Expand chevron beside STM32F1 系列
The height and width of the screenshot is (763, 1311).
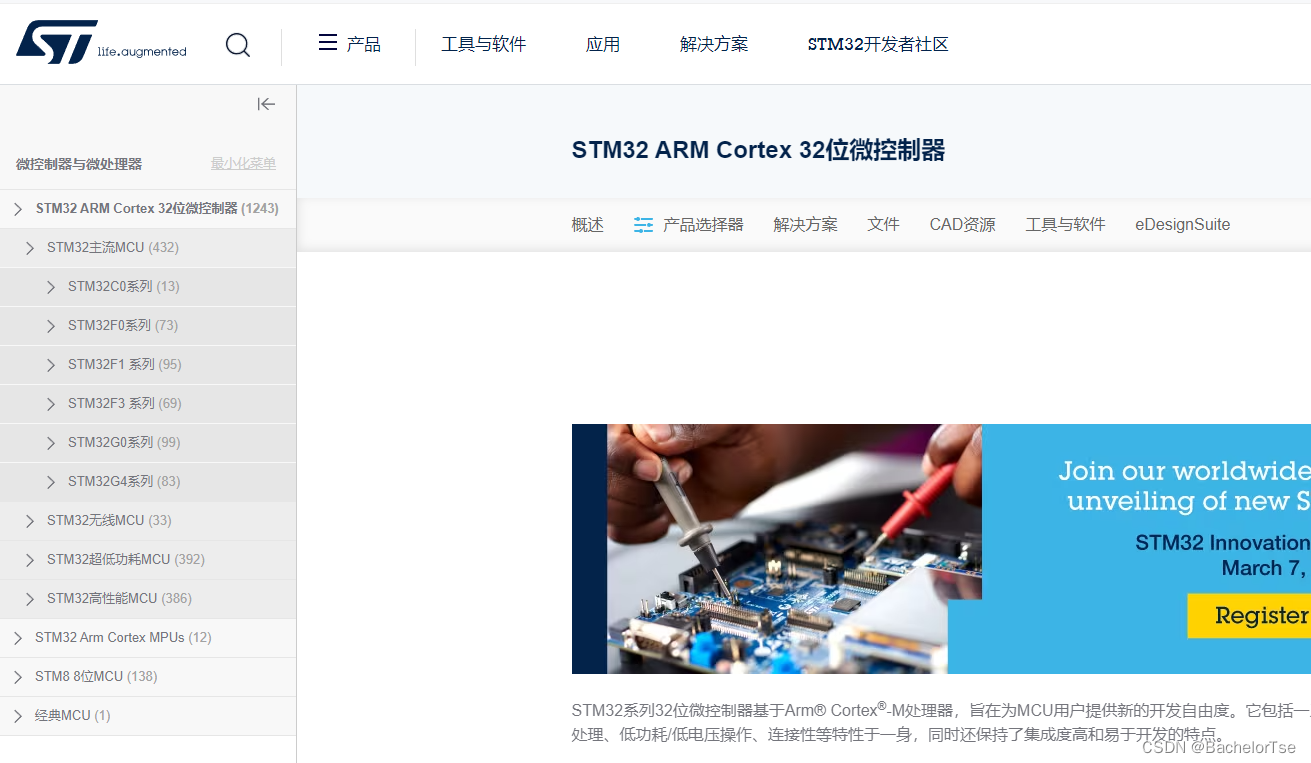tap(51, 365)
